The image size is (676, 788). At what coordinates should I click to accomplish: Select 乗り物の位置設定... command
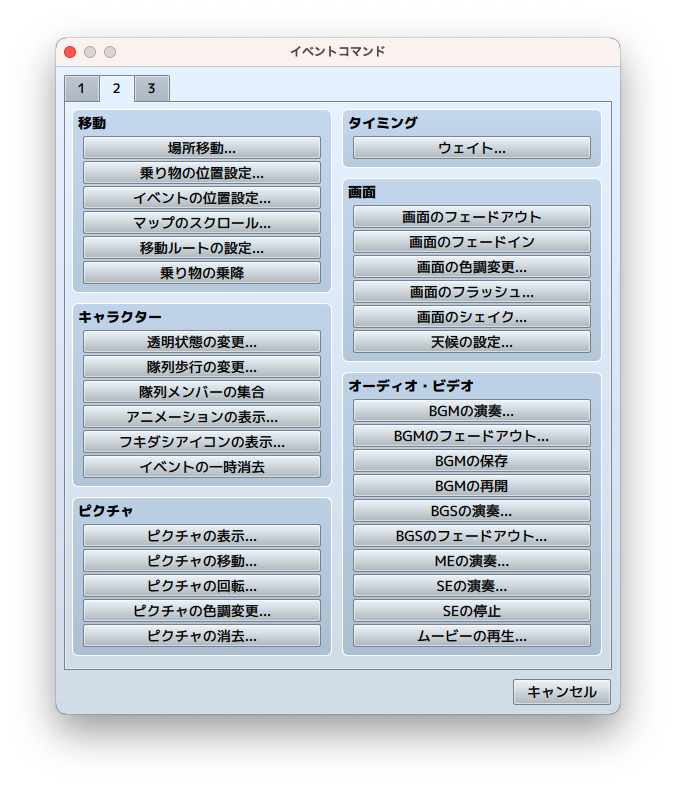[202, 173]
